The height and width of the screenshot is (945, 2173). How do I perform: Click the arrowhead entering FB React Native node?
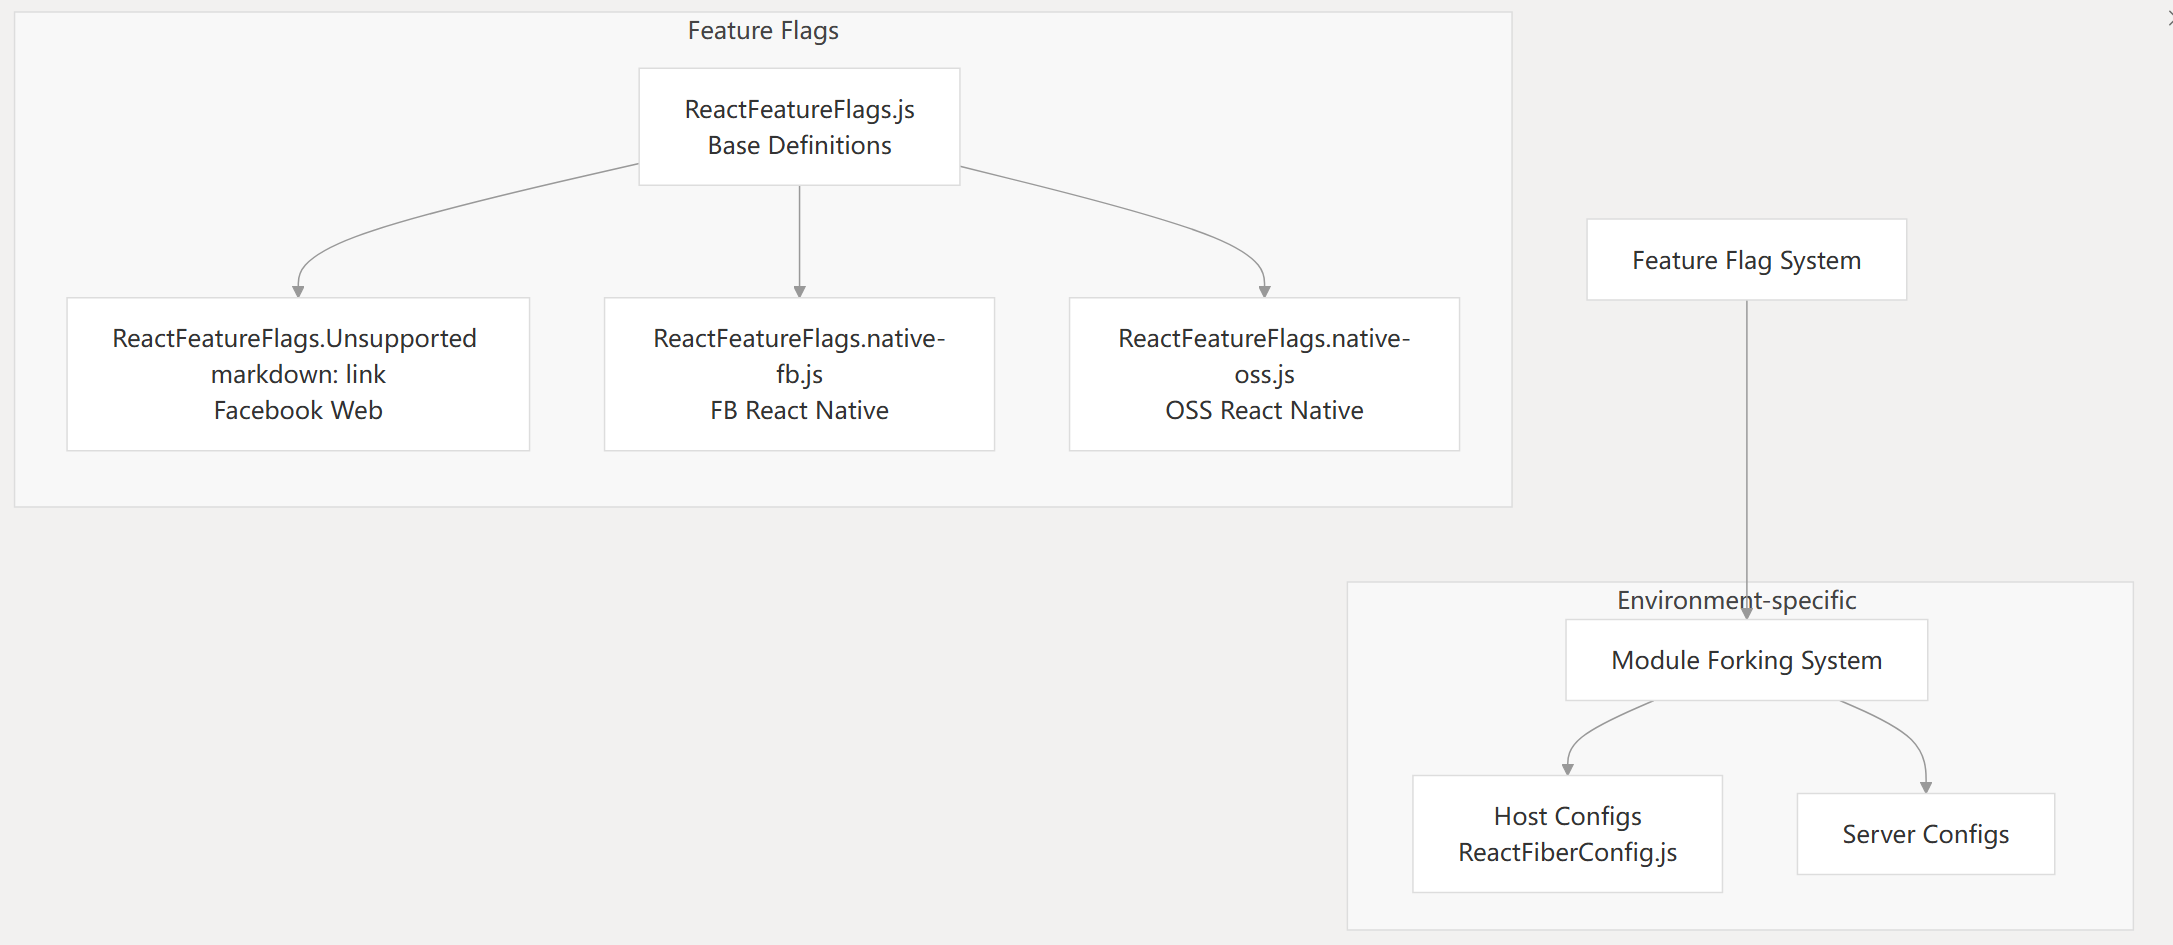799,291
